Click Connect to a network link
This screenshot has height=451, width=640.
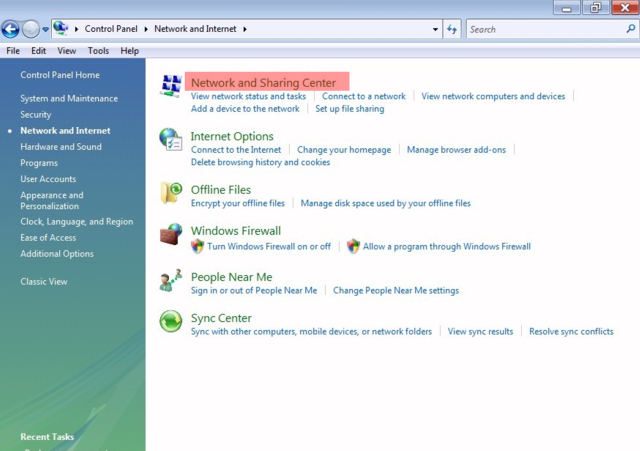coord(364,96)
